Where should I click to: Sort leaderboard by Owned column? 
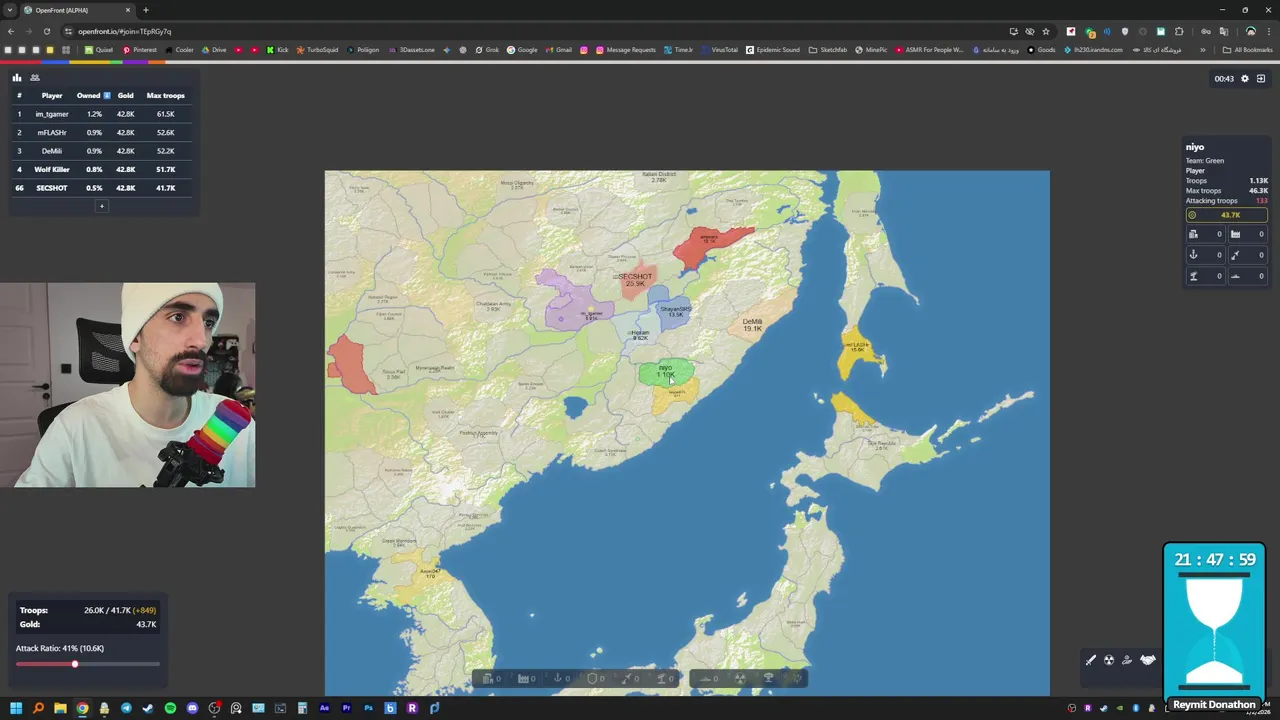[x=93, y=96]
